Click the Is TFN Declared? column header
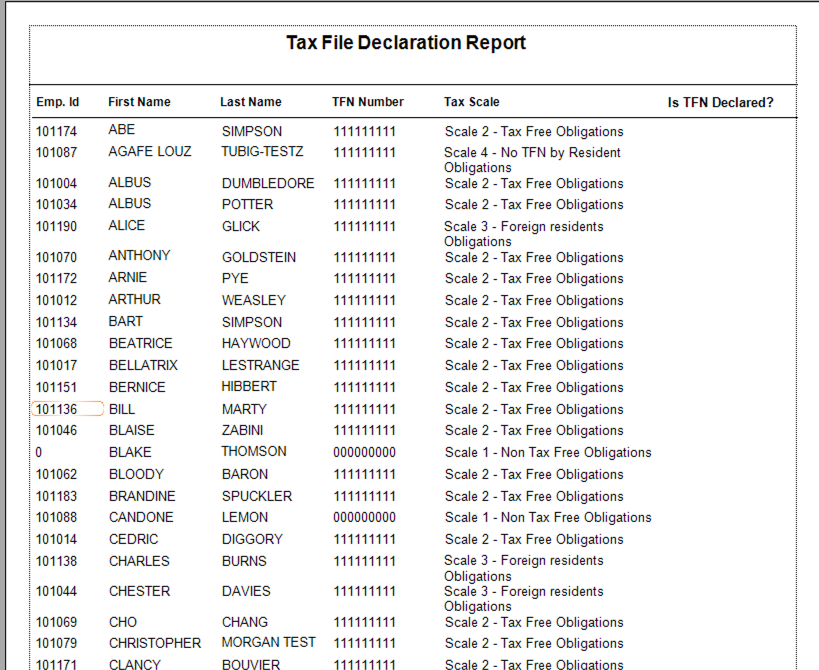 tap(720, 102)
